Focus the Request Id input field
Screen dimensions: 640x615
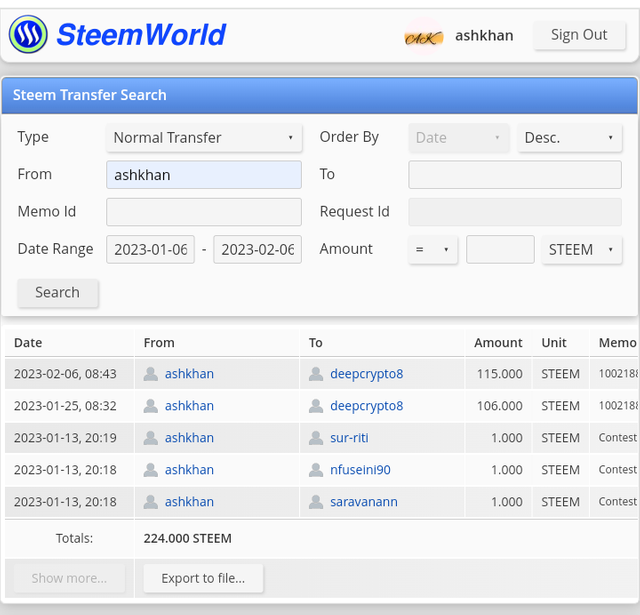pos(515,212)
